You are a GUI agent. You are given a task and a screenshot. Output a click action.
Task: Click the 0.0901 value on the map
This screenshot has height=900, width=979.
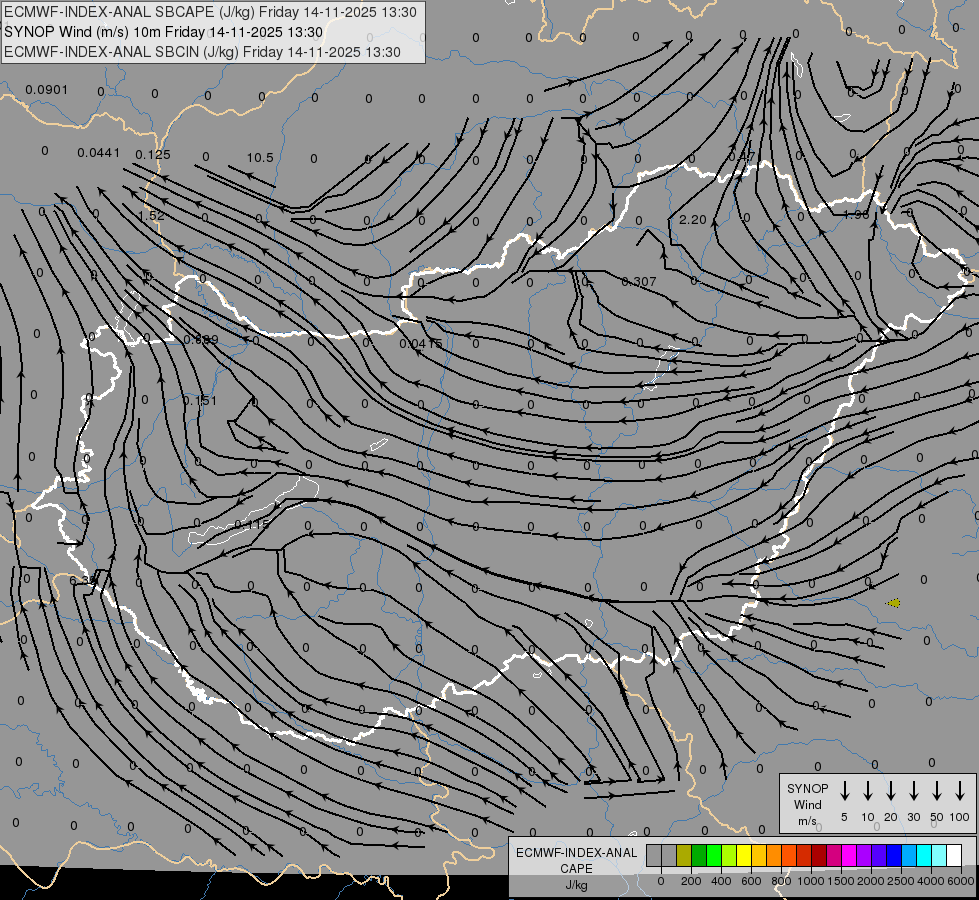click(46, 90)
